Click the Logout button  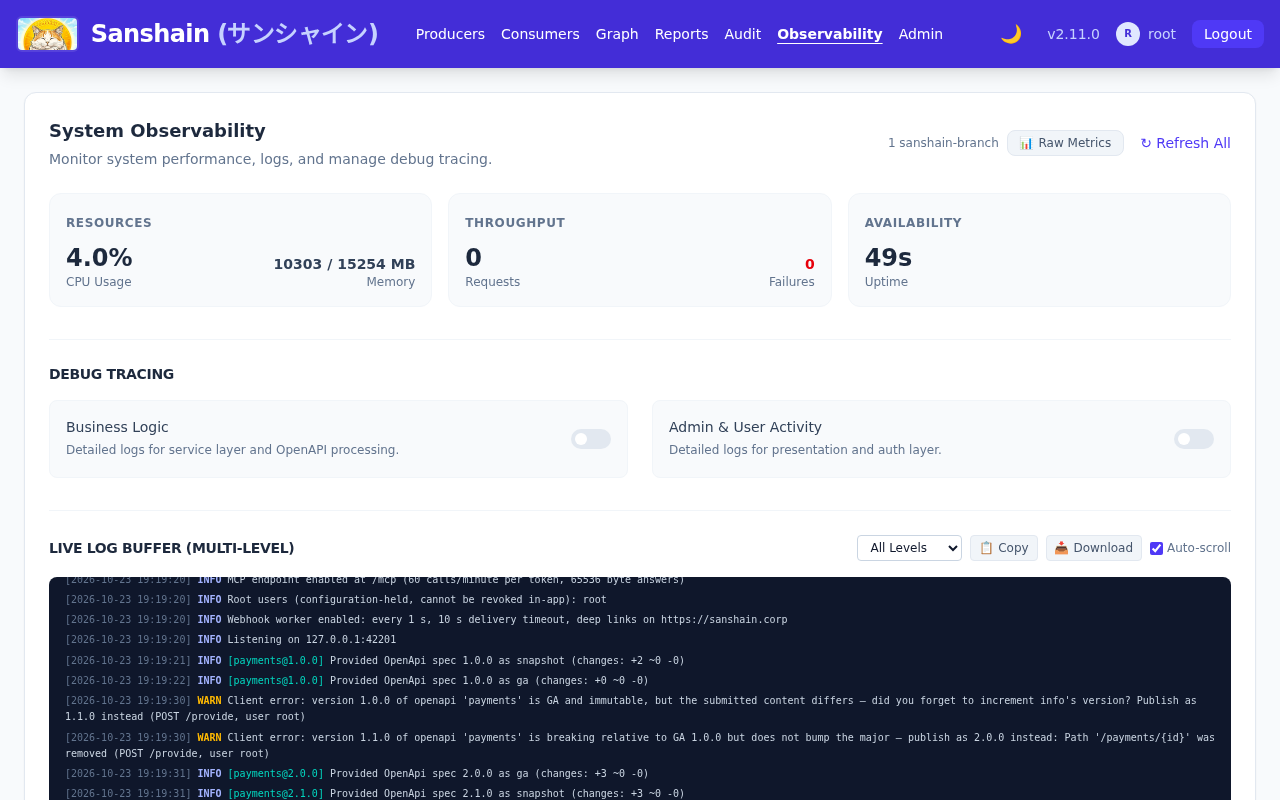coord(1228,34)
